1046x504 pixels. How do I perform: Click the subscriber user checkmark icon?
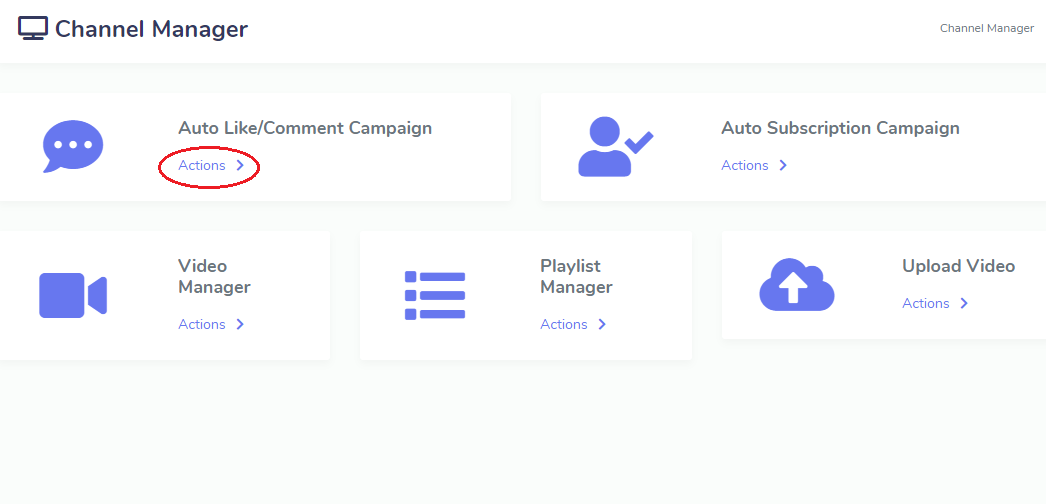pos(616,147)
